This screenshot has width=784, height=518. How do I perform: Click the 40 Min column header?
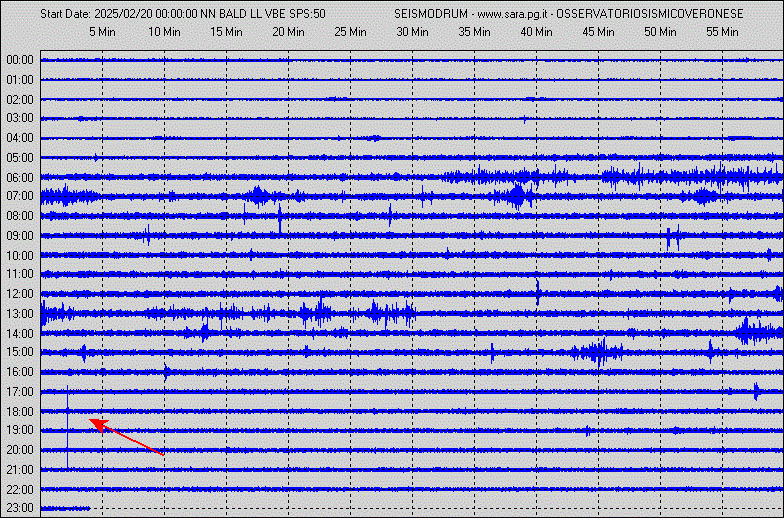pos(536,32)
